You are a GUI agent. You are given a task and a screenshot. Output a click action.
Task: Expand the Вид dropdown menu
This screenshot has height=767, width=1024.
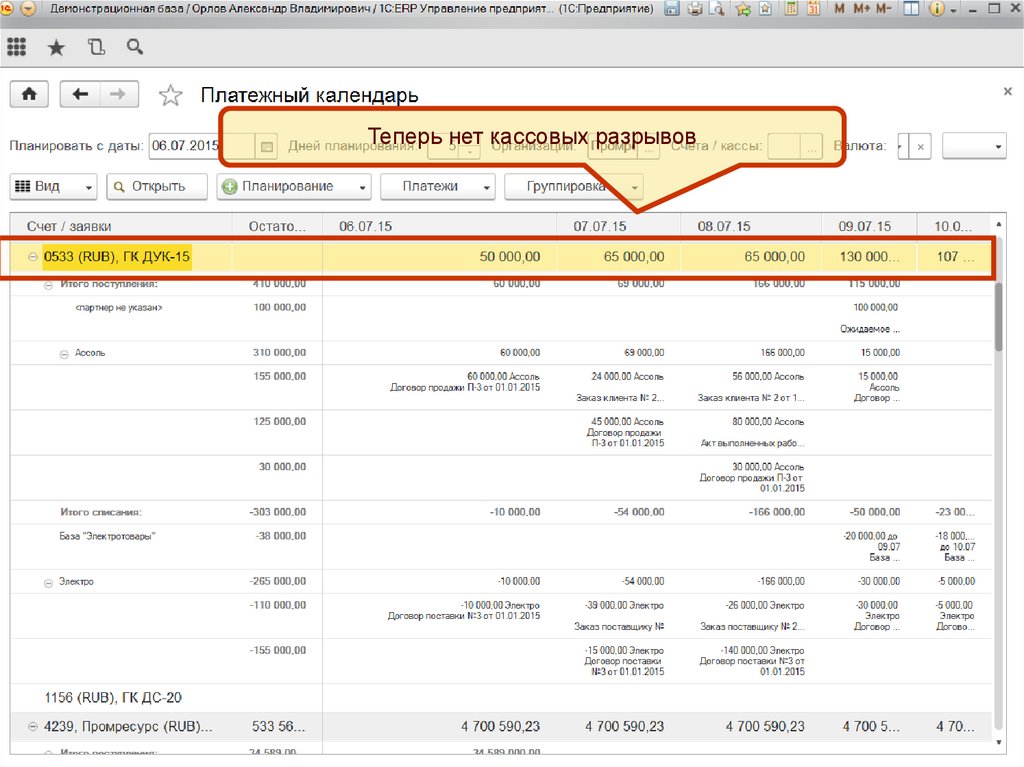[x=54, y=187]
